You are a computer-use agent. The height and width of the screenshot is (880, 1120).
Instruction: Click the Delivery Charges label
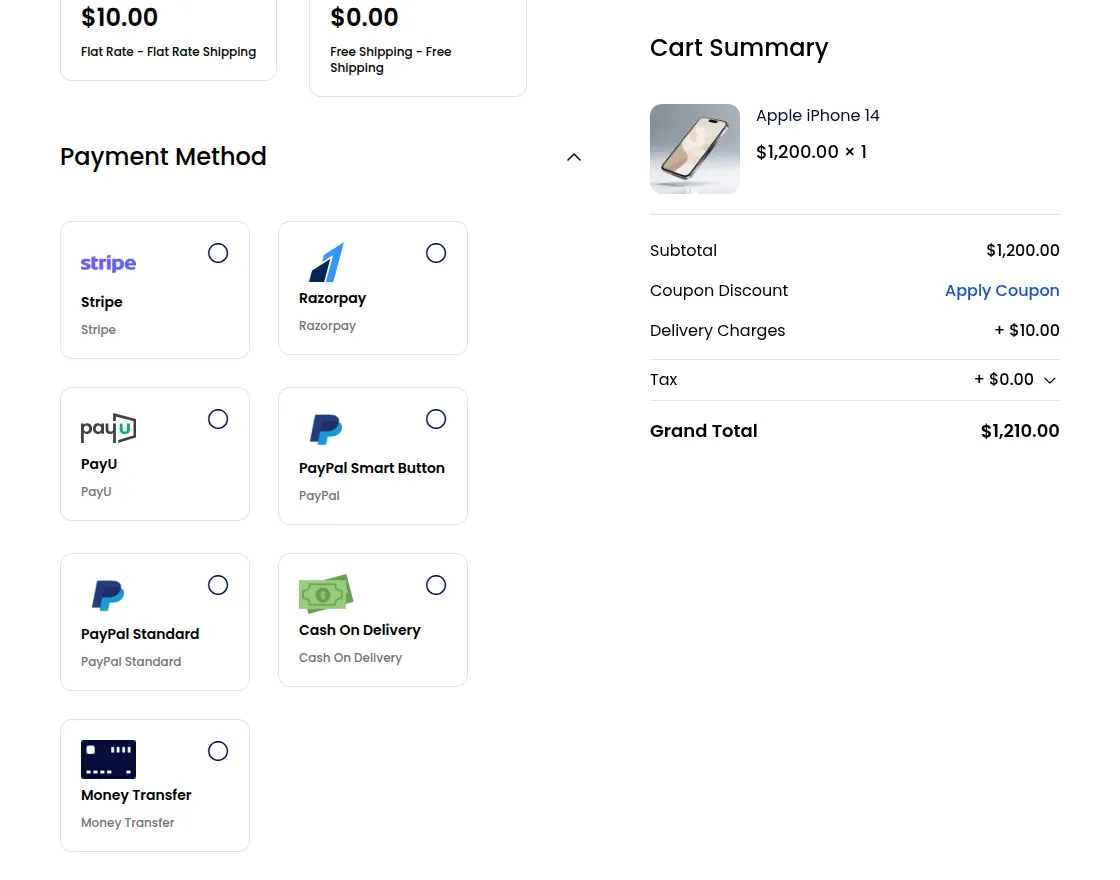[717, 331]
